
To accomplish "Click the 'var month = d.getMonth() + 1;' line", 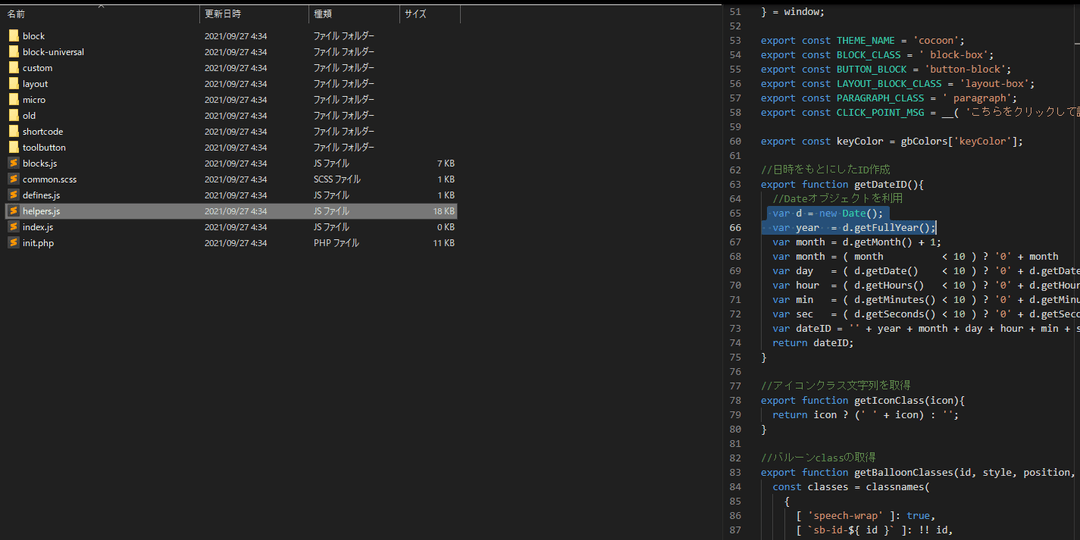I will [856, 242].
